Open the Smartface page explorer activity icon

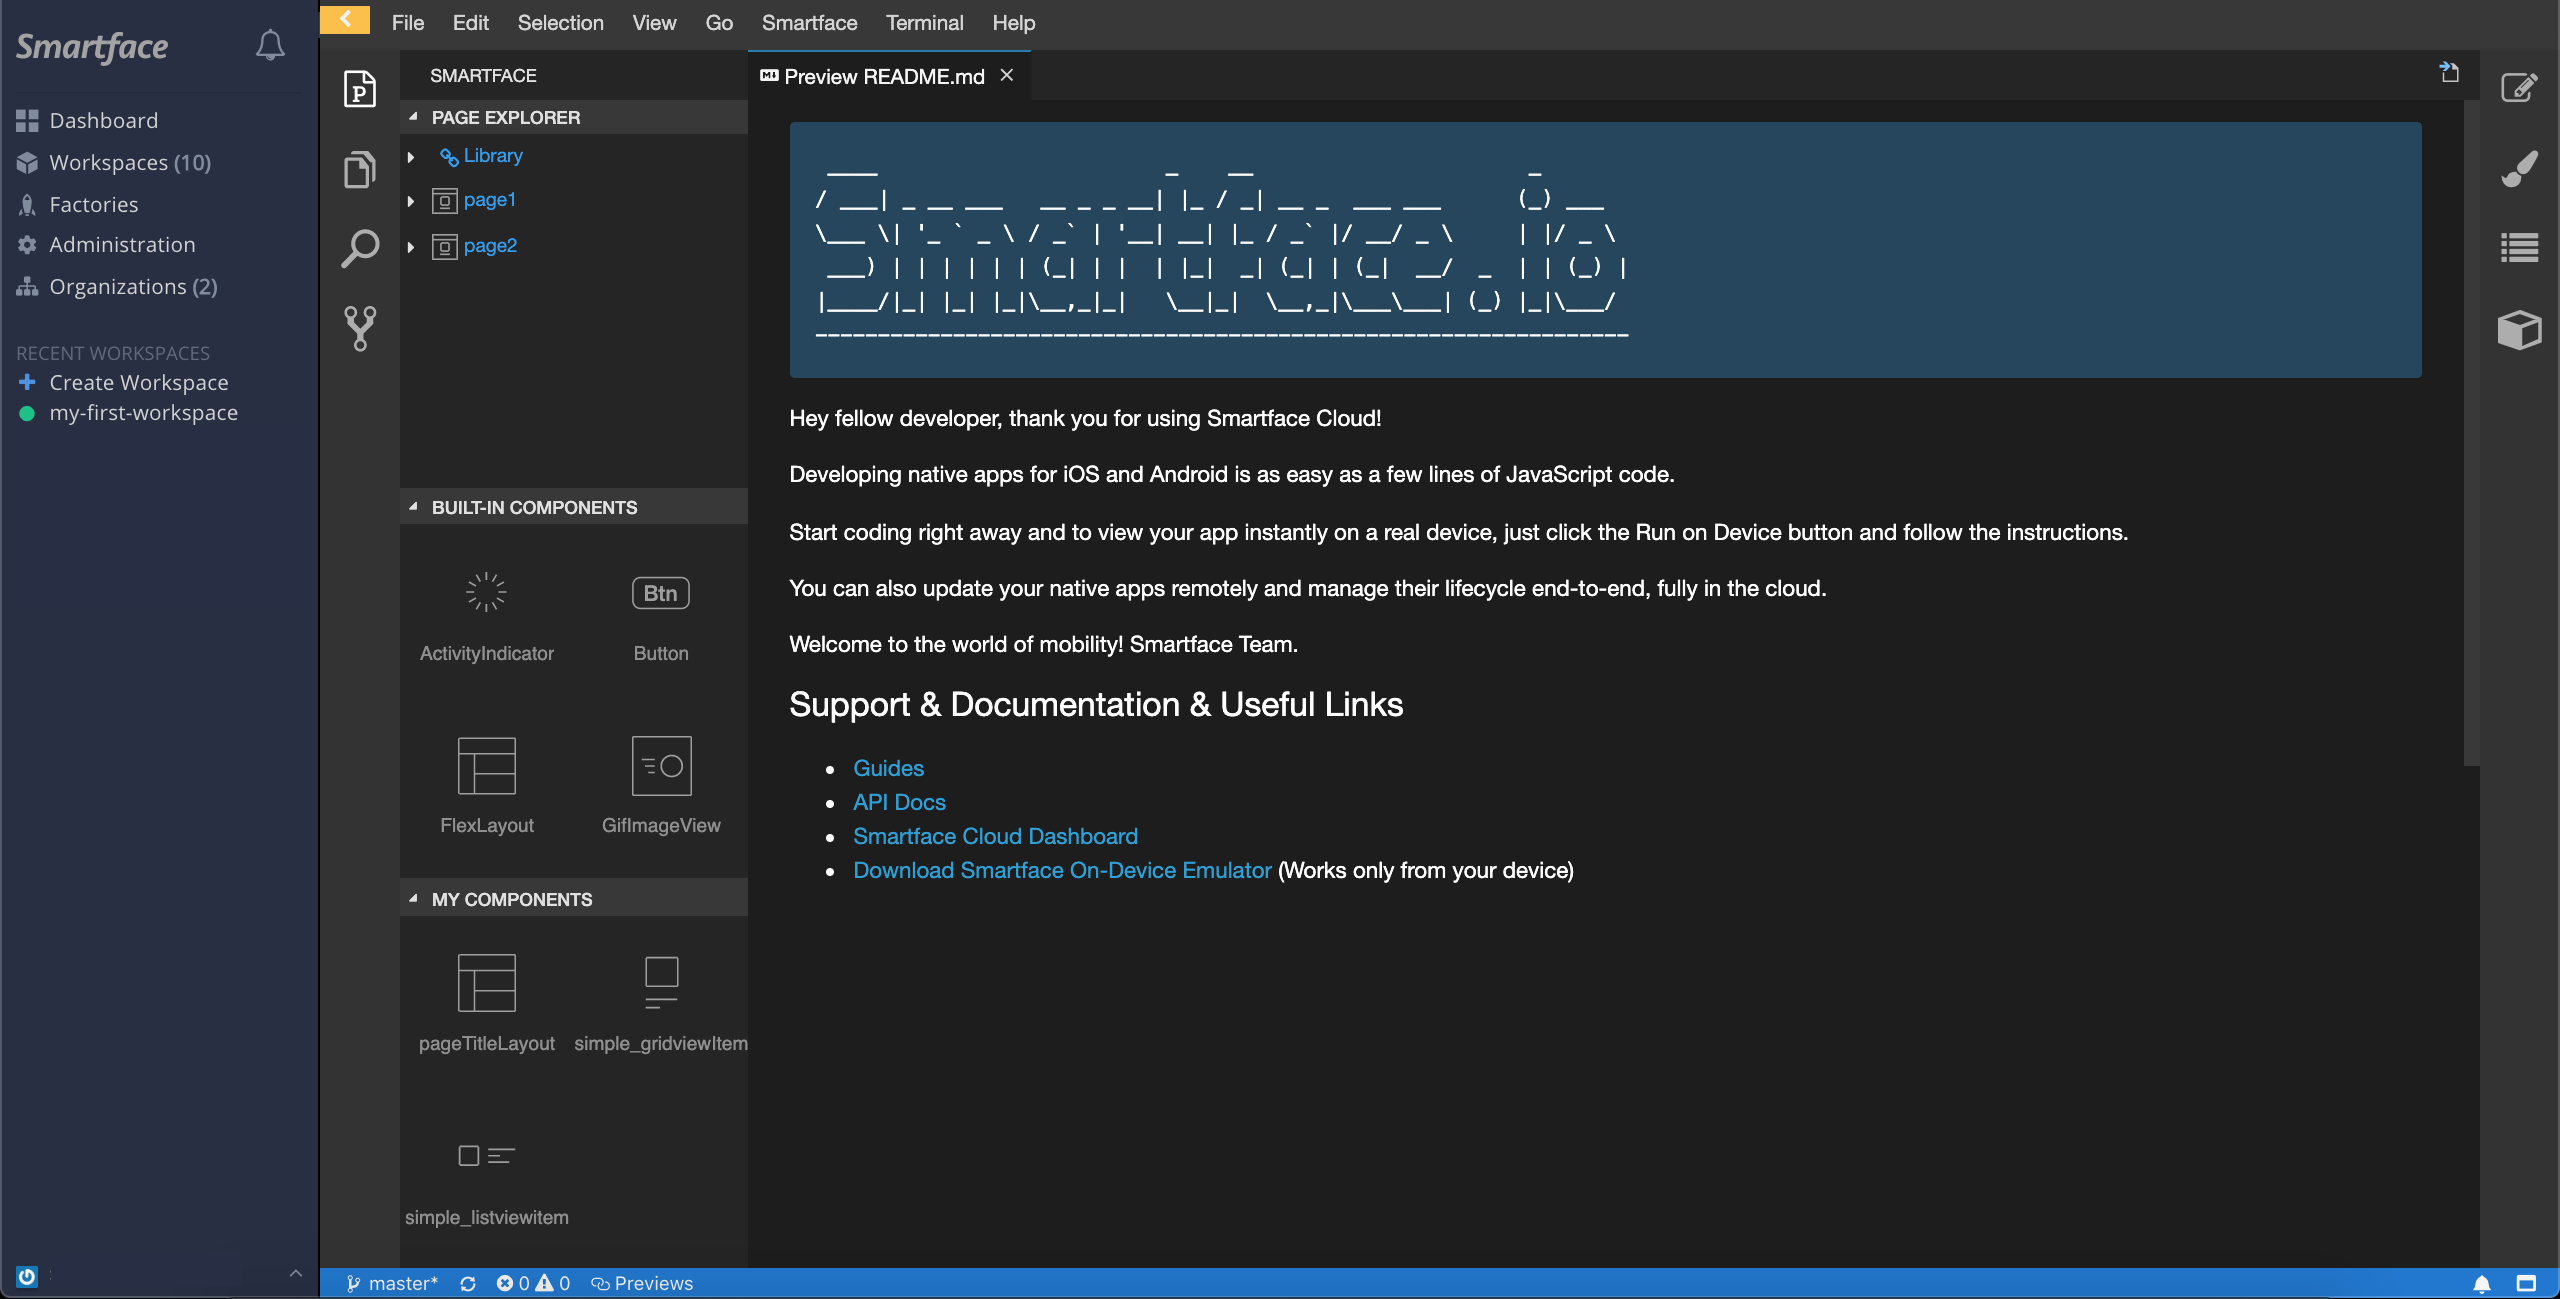359,89
